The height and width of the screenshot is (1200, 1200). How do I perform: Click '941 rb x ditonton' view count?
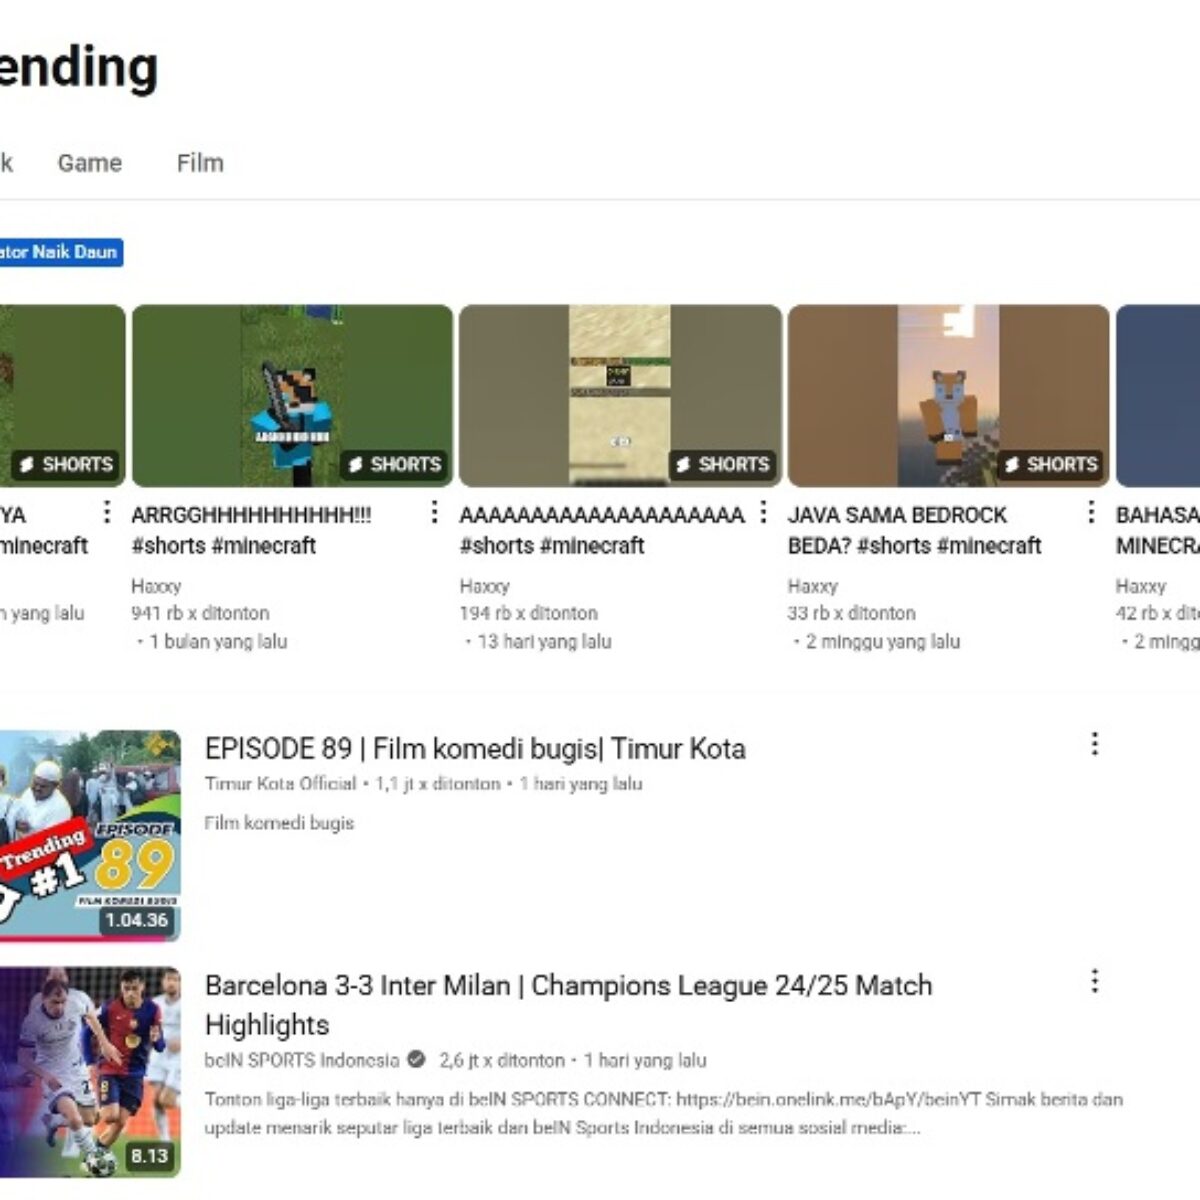(200, 613)
